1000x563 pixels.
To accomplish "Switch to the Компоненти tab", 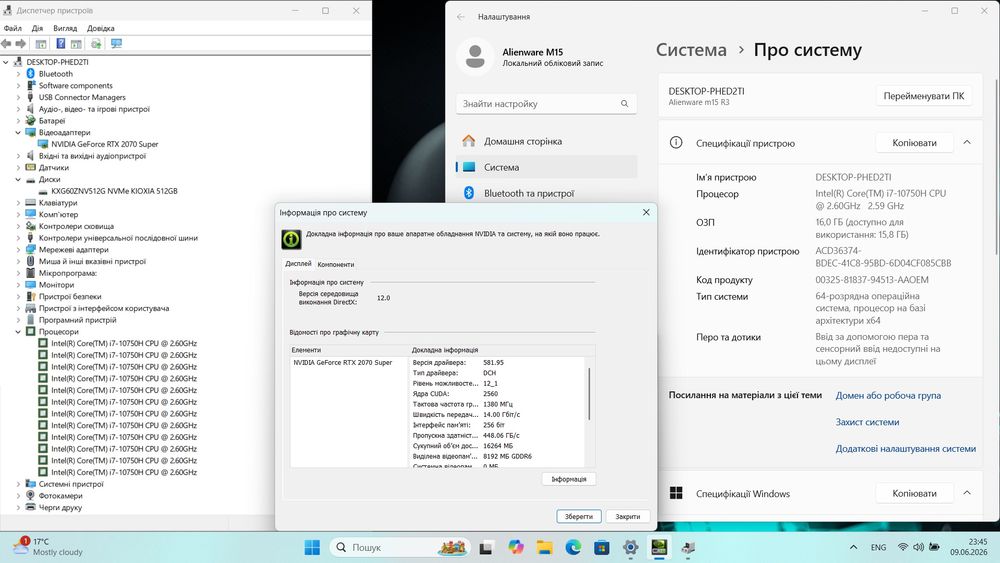I will (335, 264).
